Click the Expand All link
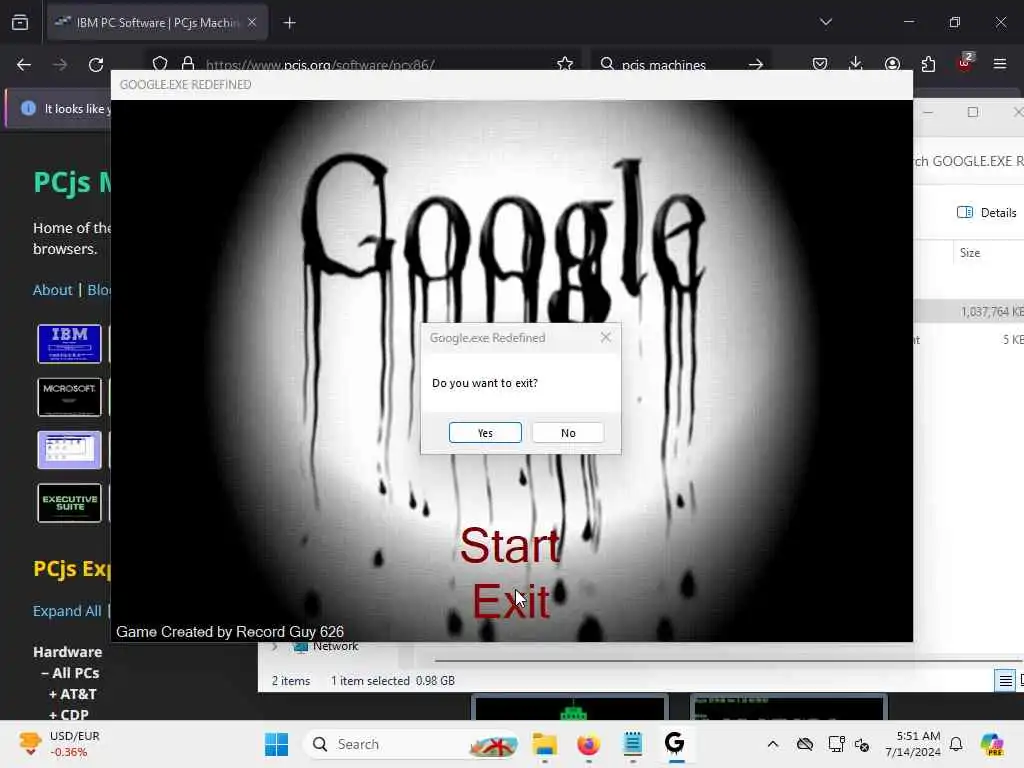Image resolution: width=1024 pixels, height=768 pixels. (x=67, y=611)
